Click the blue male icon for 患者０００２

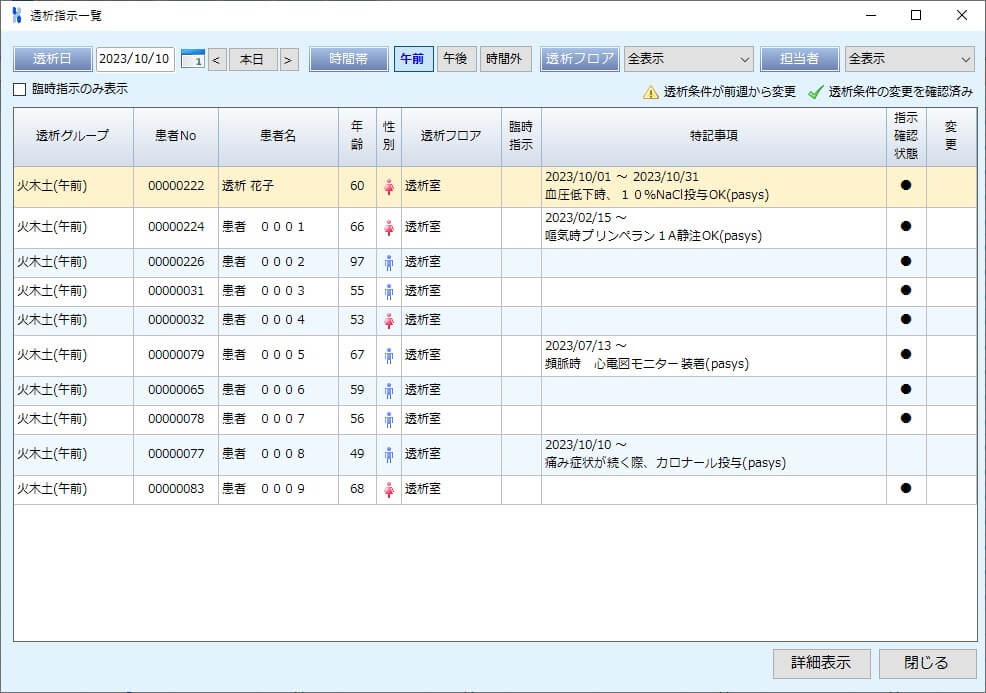[x=388, y=261]
